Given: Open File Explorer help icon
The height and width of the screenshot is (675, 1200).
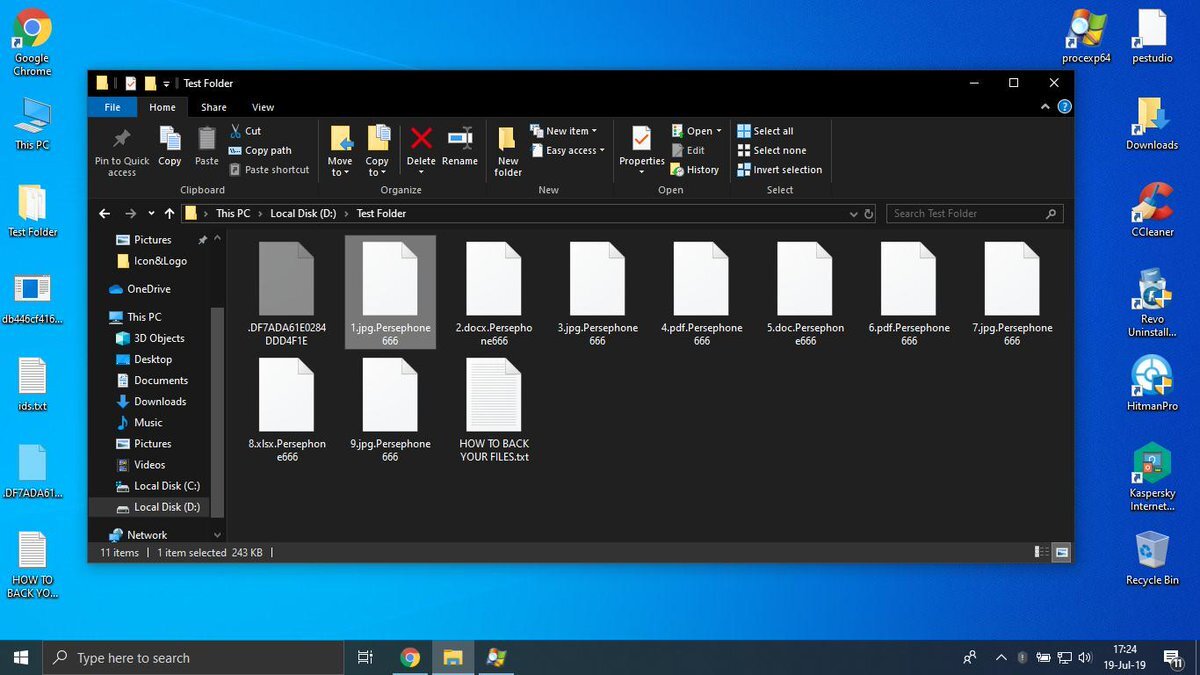Looking at the screenshot, I should click(x=1065, y=107).
